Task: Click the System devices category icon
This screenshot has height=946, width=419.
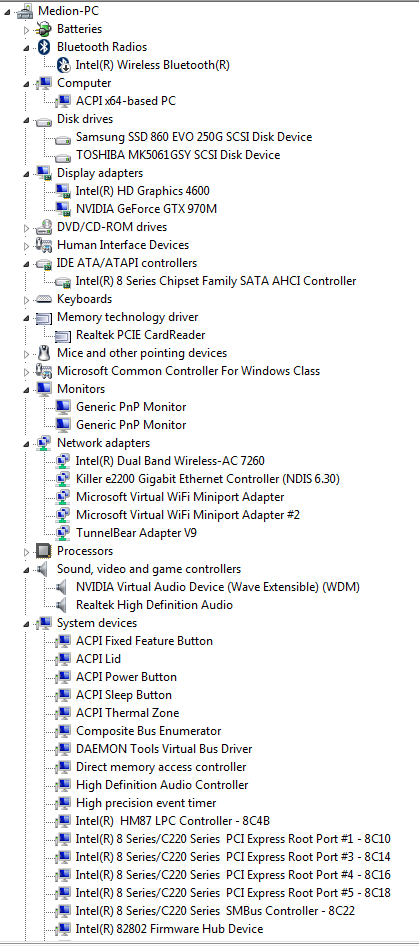Action: 43,623
